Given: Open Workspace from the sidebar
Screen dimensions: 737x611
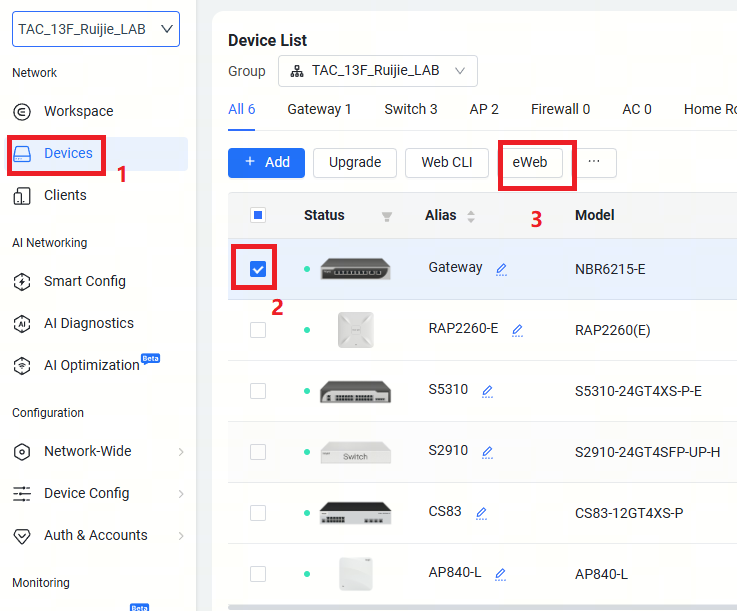Looking at the screenshot, I should tap(78, 111).
